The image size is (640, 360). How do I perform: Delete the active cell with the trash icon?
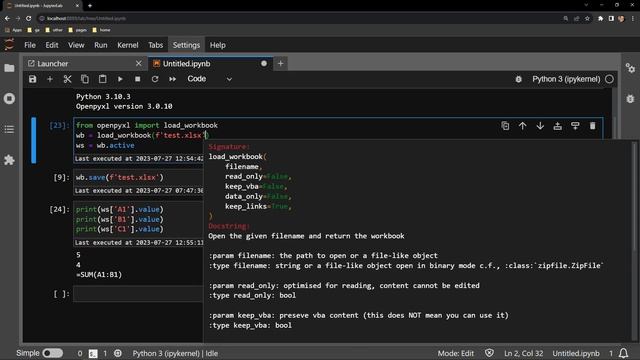(x=593, y=126)
